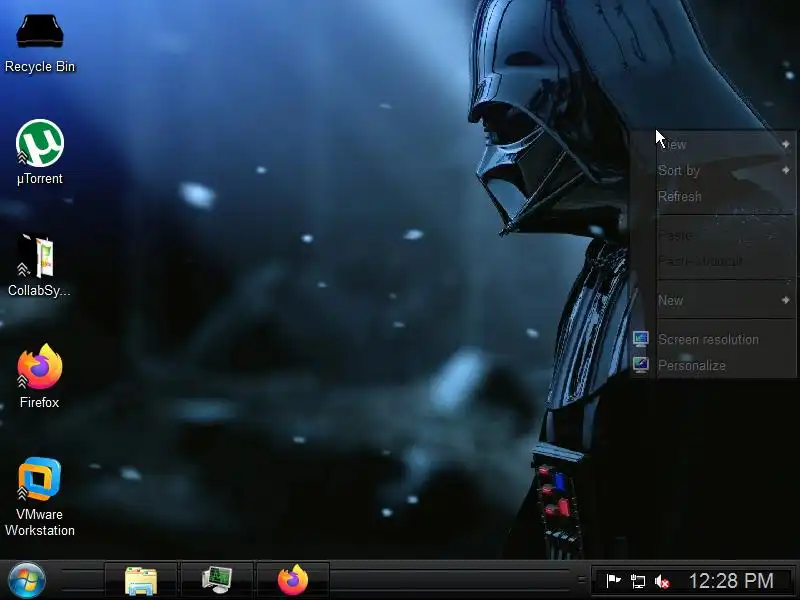Open File Explorer from the taskbar
The height and width of the screenshot is (600, 800).
click(141, 581)
